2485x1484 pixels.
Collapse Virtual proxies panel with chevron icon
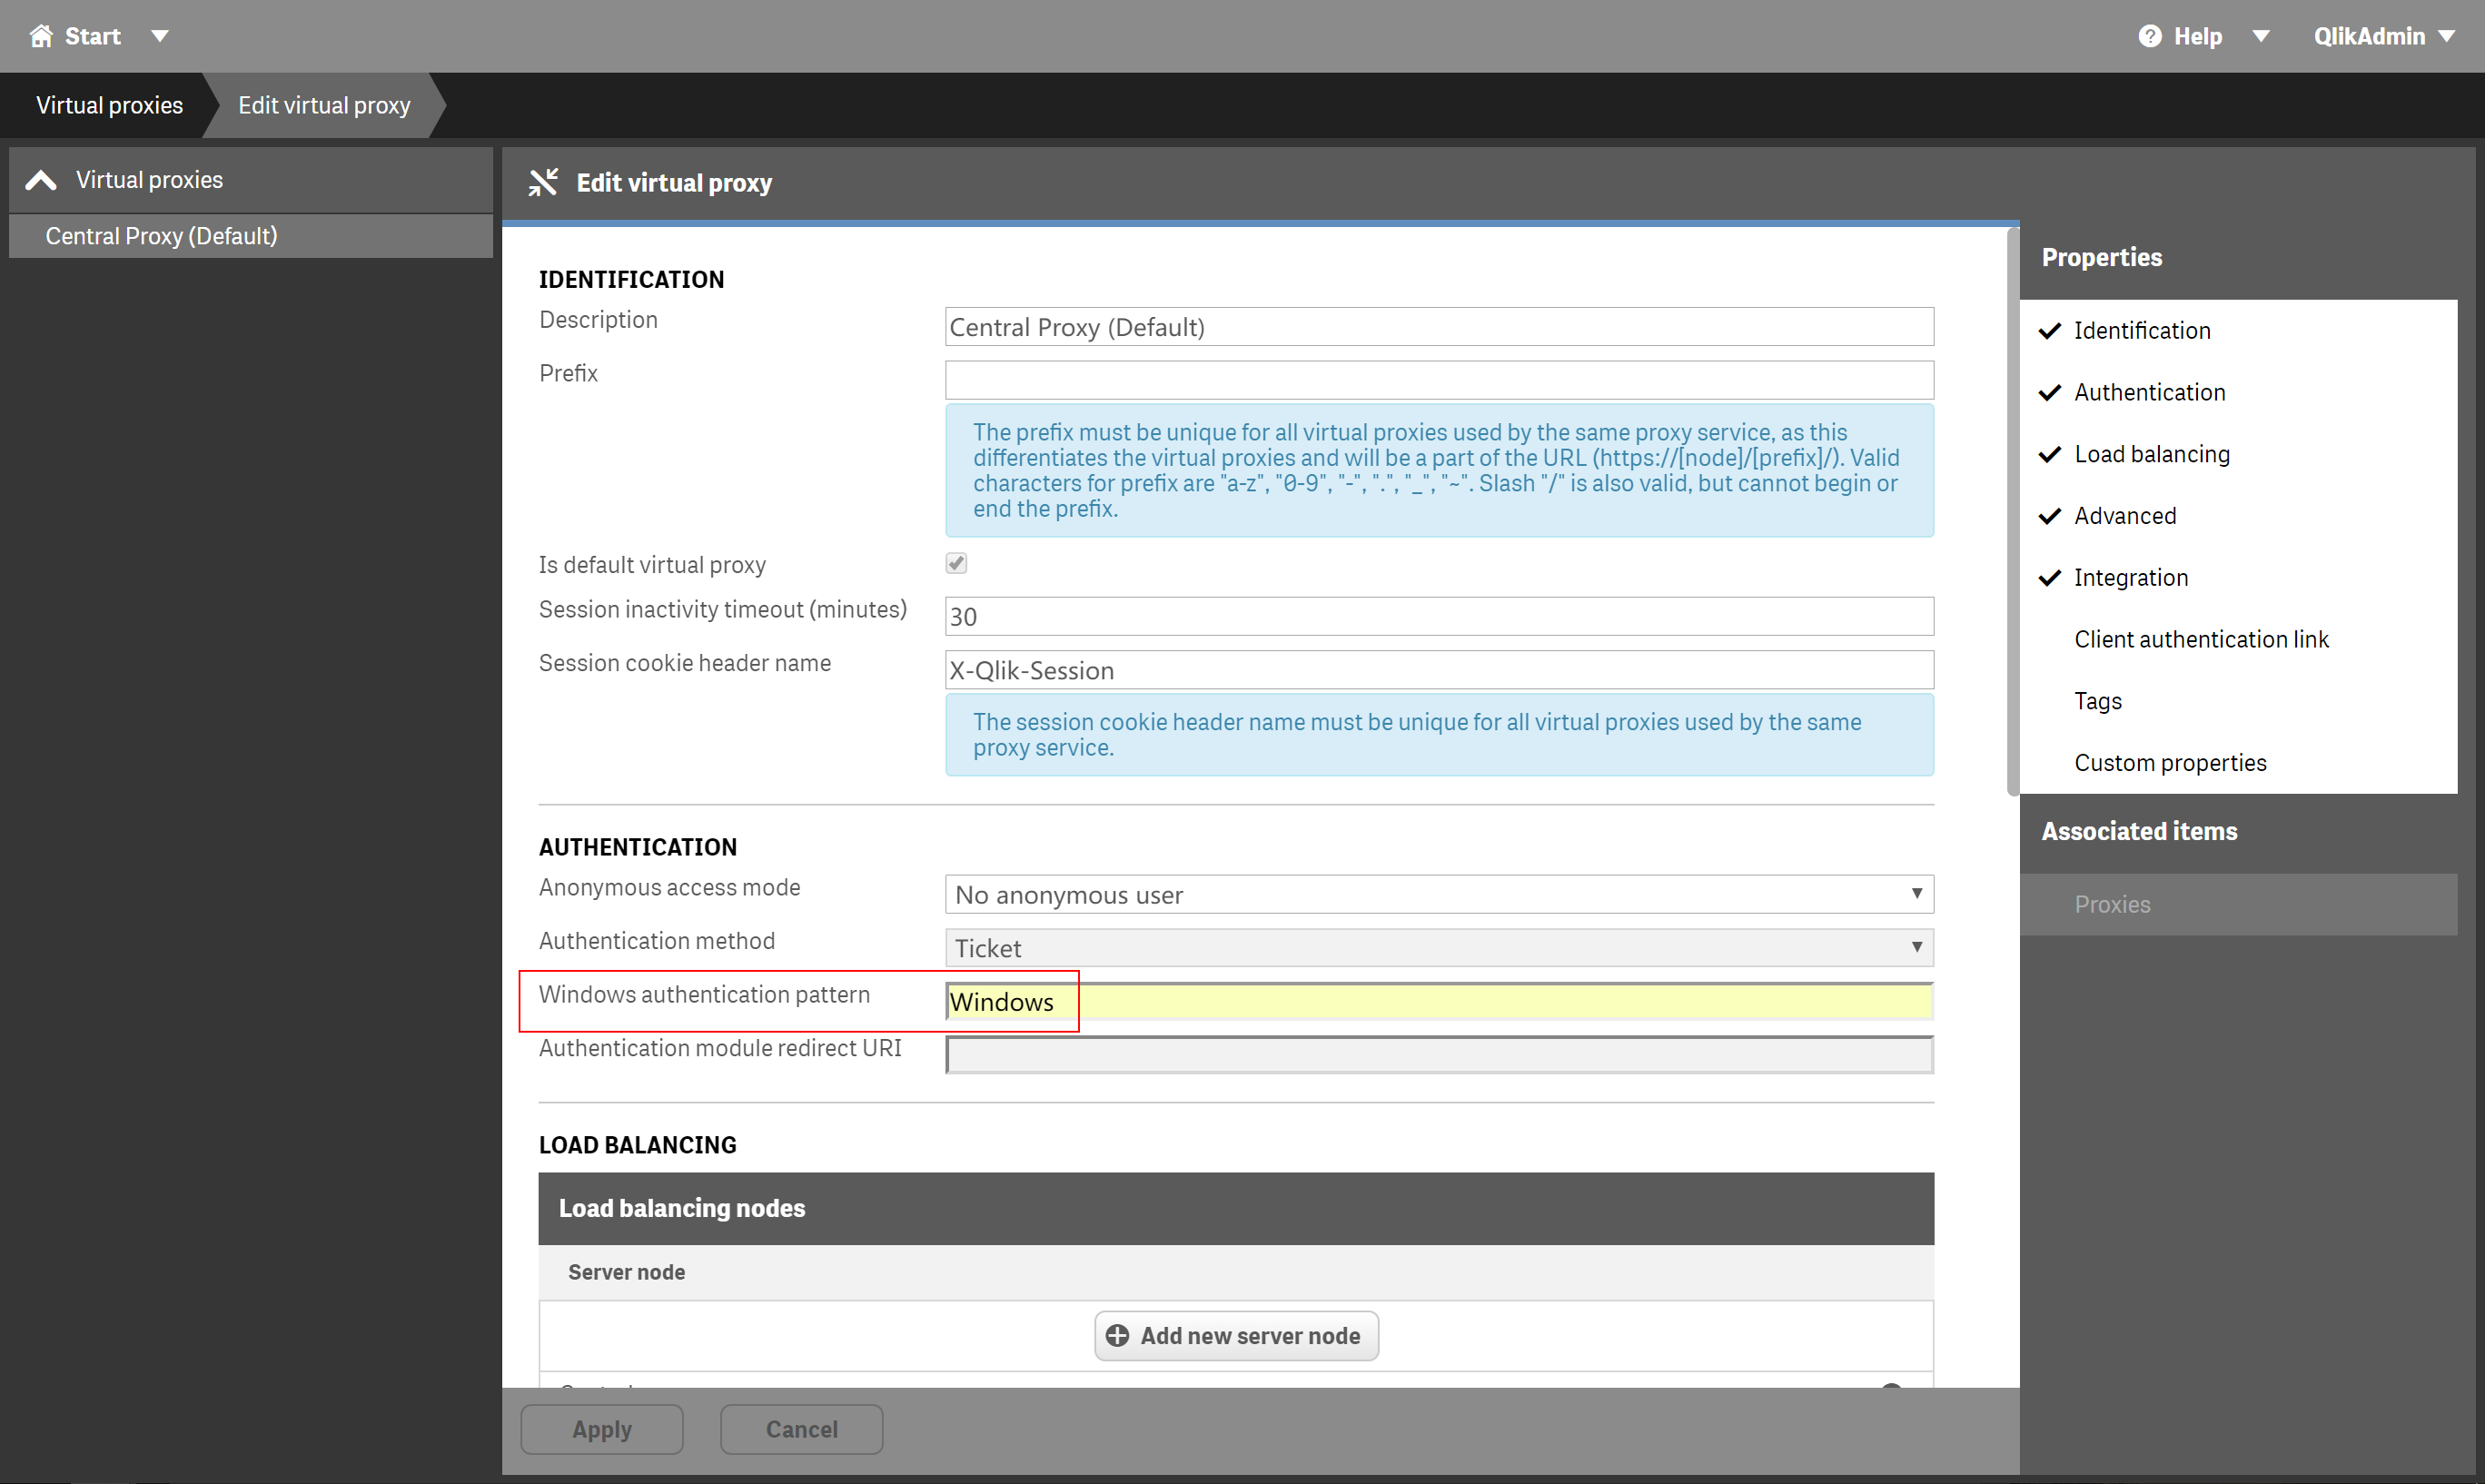coord(41,180)
